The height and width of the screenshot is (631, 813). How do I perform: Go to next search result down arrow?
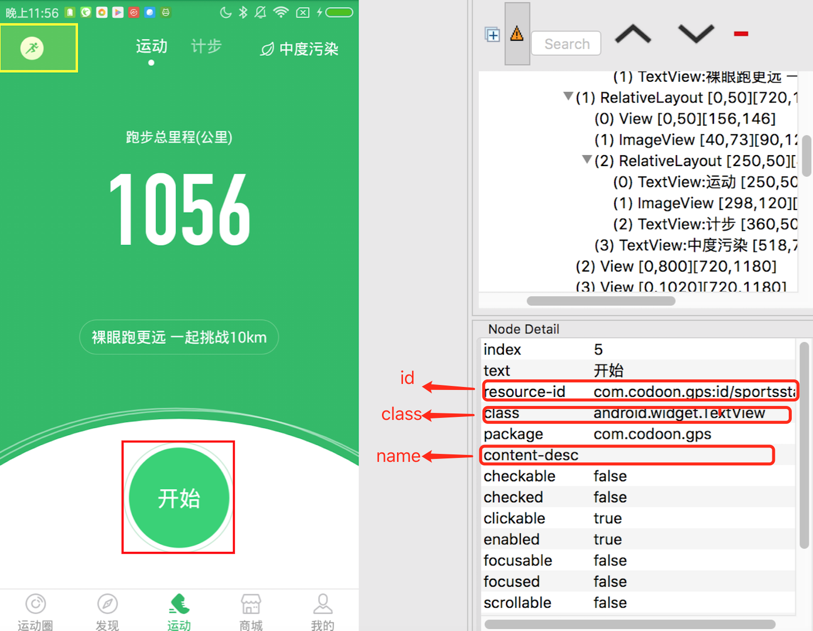click(x=696, y=34)
